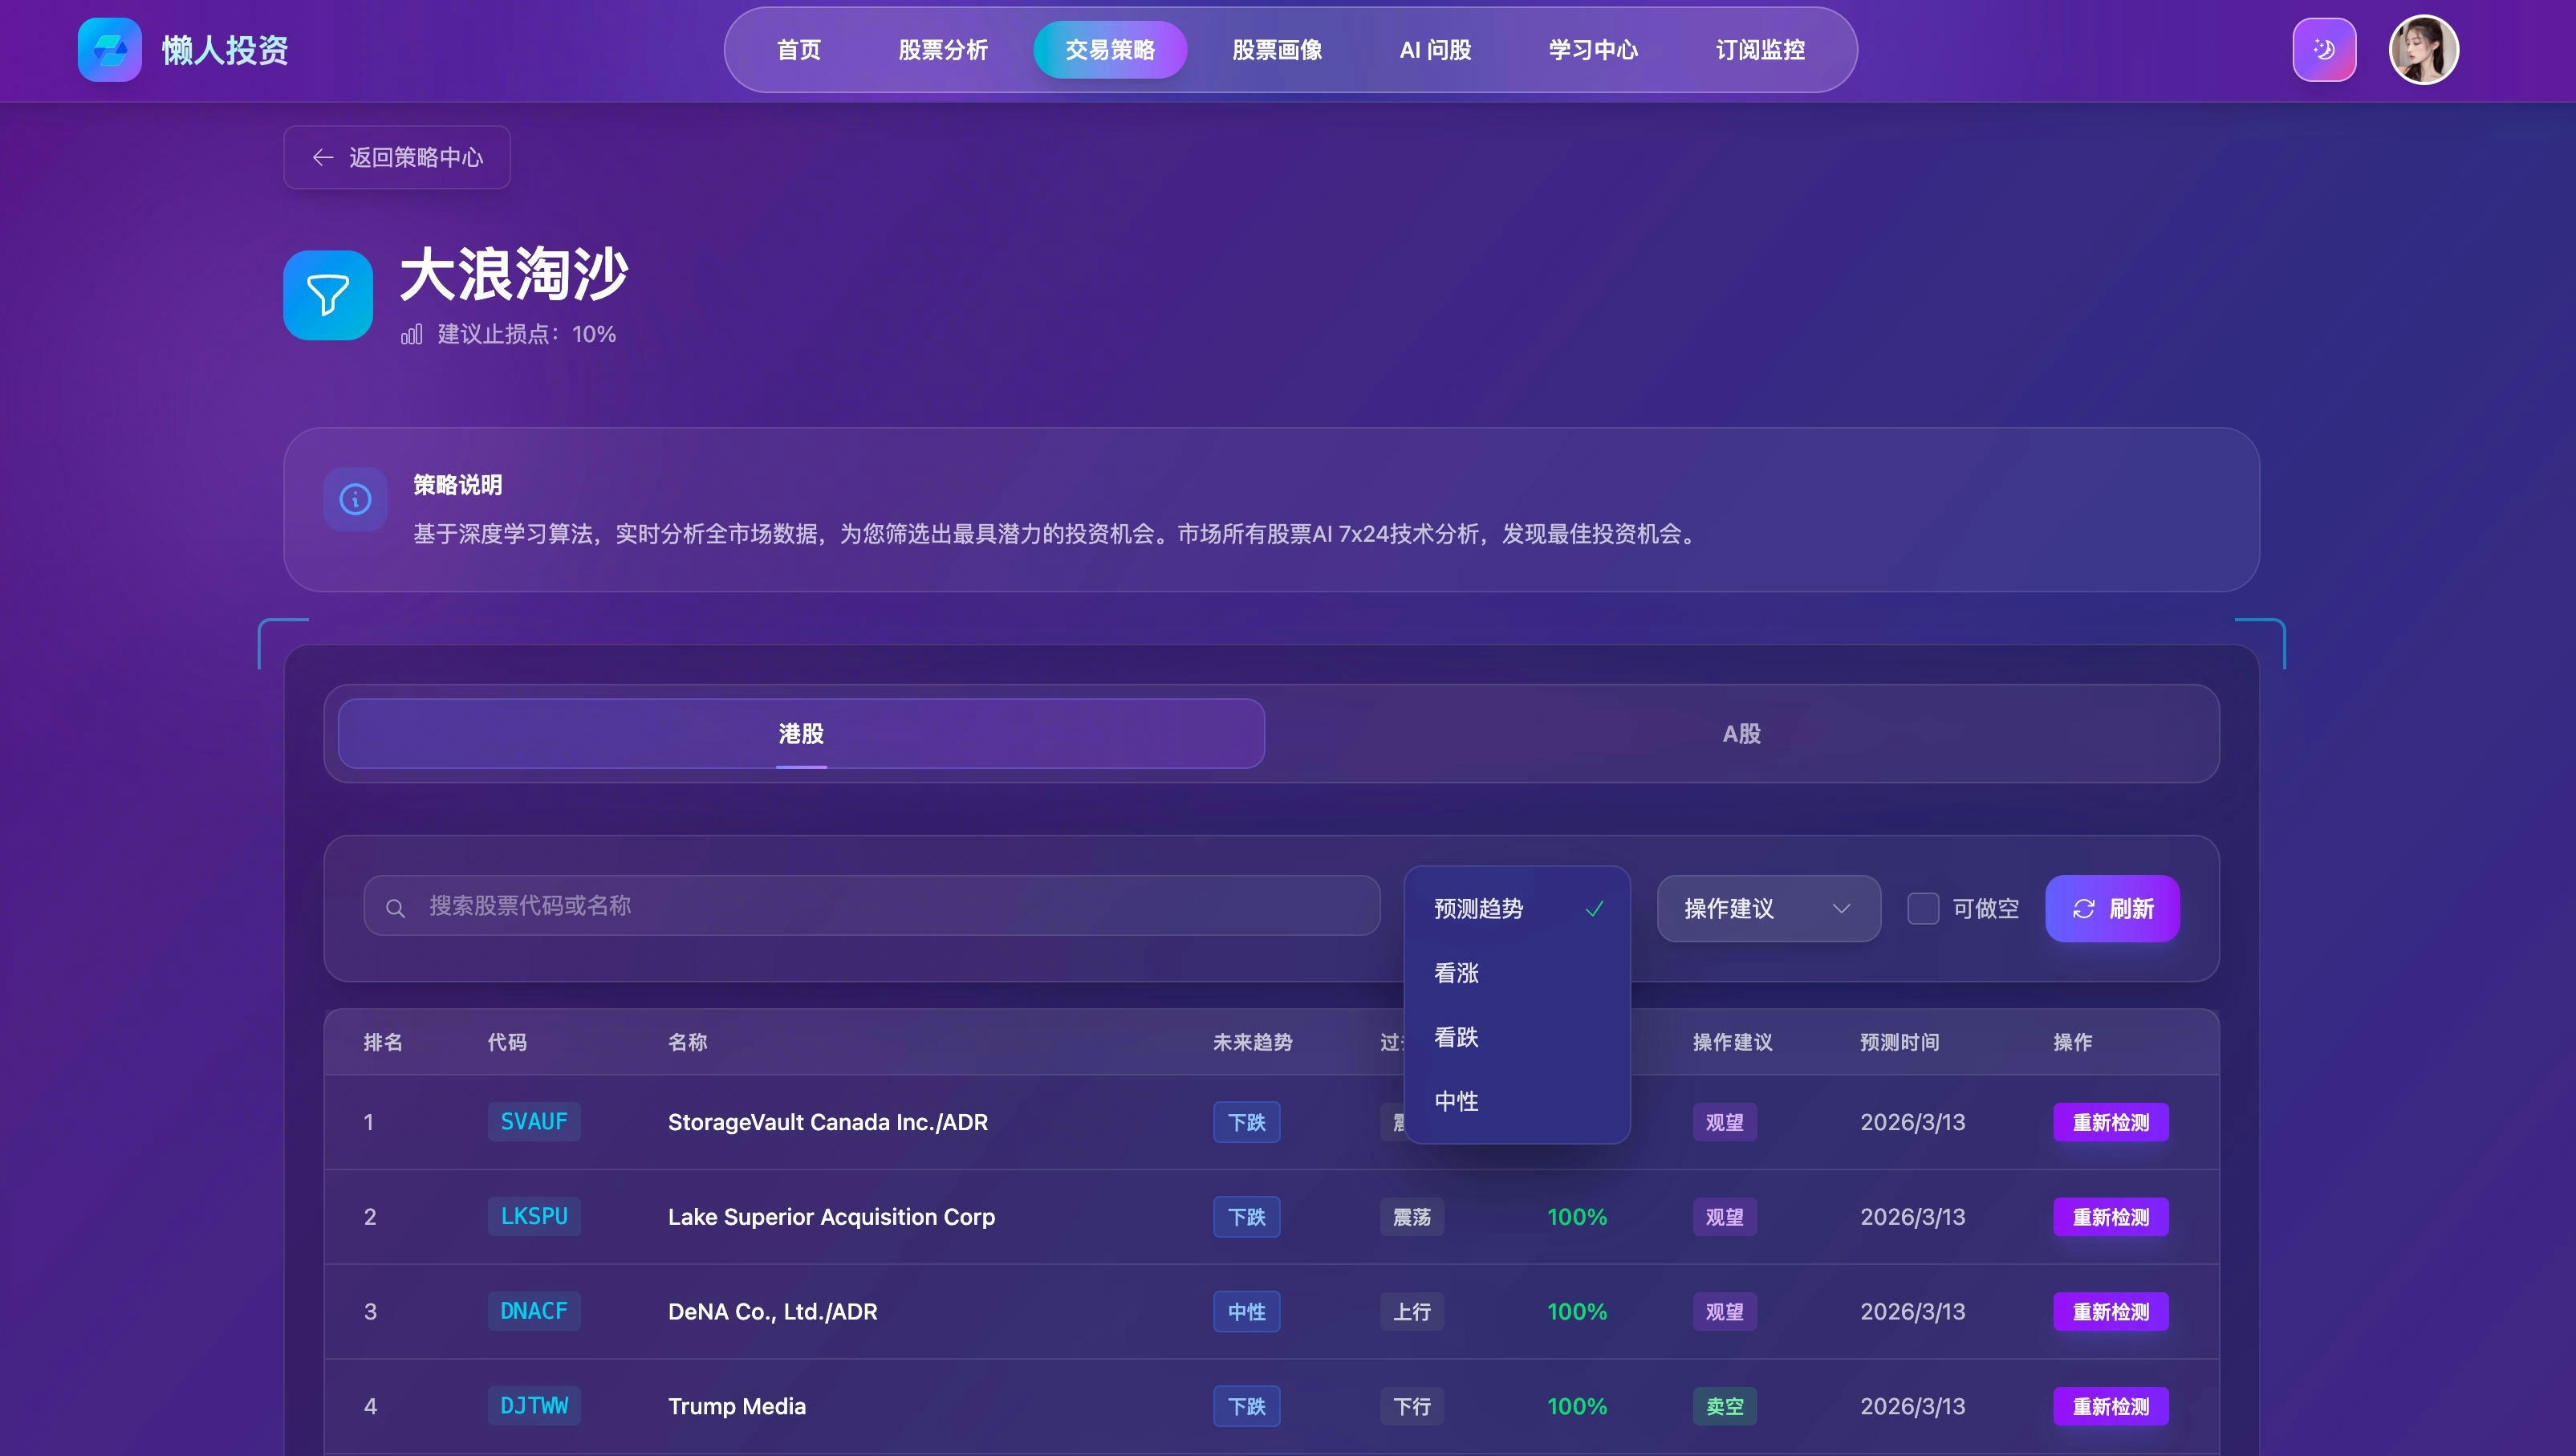Viewport: 2576px width, 1456px height.
Task: Click the 懒人投资 logo icon
Action: pyautogui.click(x=110, y=50)
